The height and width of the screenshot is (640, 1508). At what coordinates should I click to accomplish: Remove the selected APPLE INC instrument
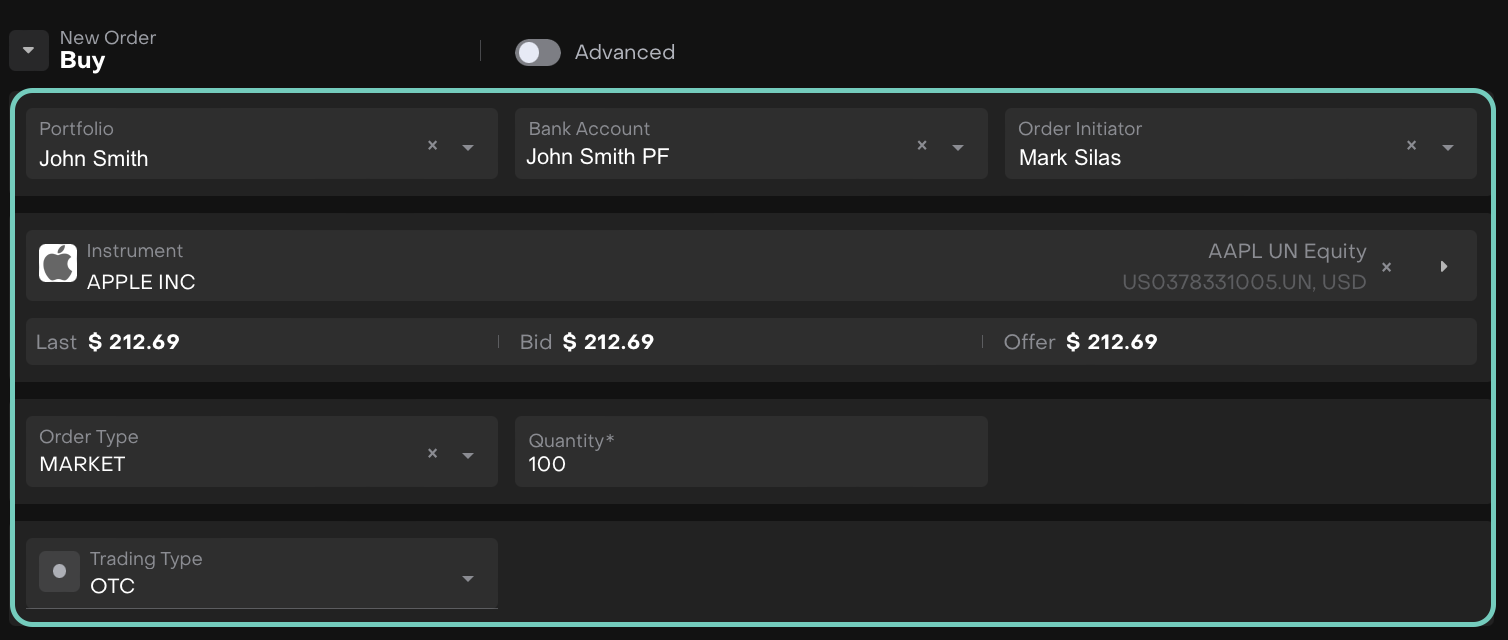[x=1387, y=267]
